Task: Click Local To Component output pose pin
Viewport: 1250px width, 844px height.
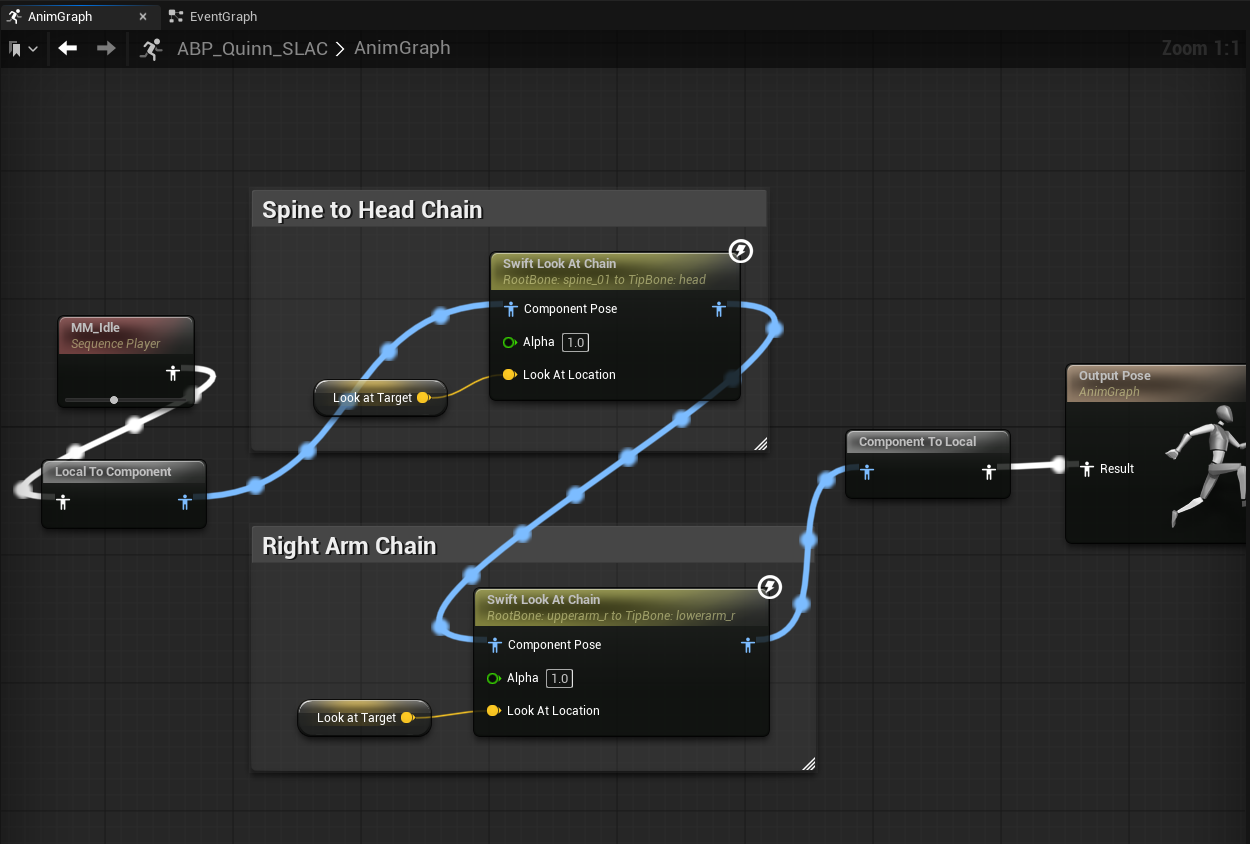Action: [185, 502]
